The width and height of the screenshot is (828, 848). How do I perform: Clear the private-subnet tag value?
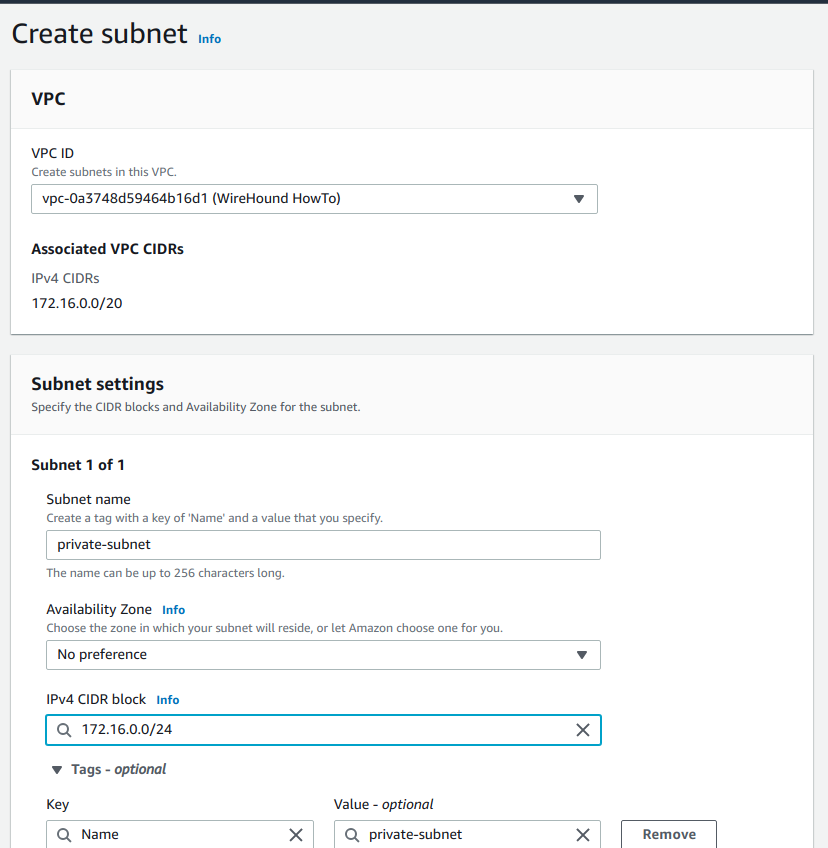(x=583, y=834)
